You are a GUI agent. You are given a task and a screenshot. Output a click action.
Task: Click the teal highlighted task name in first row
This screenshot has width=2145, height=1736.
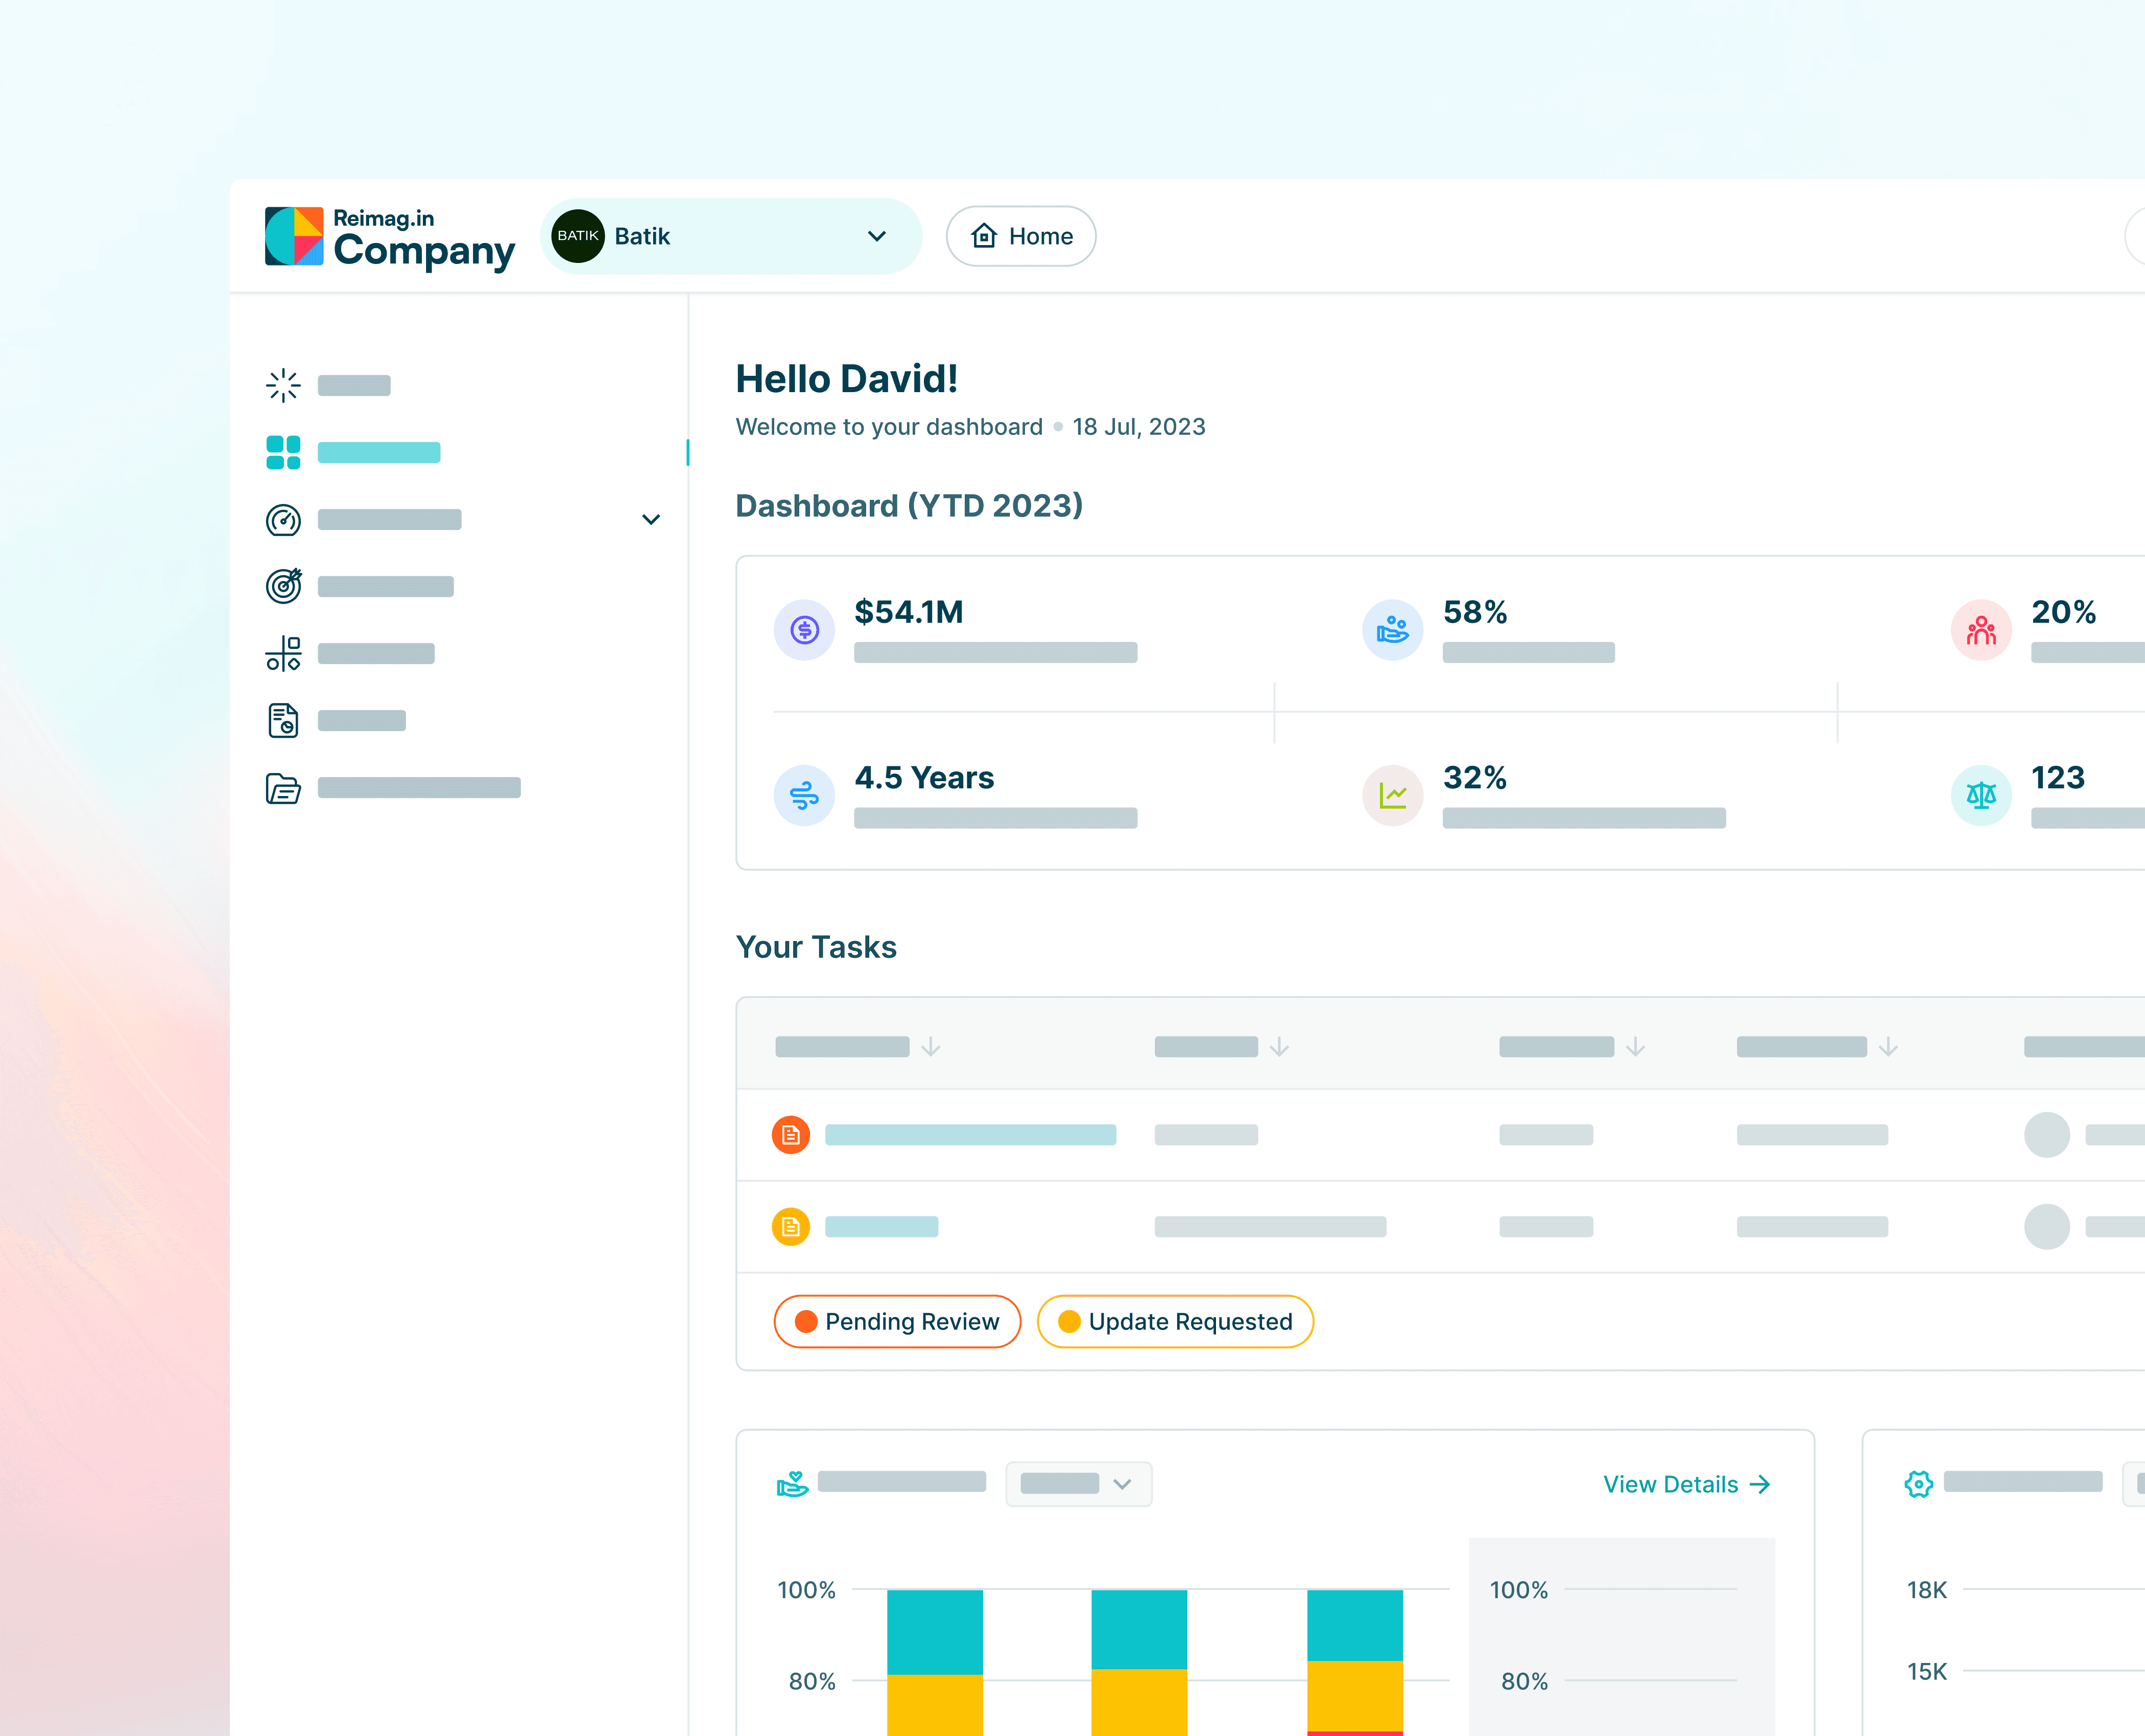point(970,1134)
